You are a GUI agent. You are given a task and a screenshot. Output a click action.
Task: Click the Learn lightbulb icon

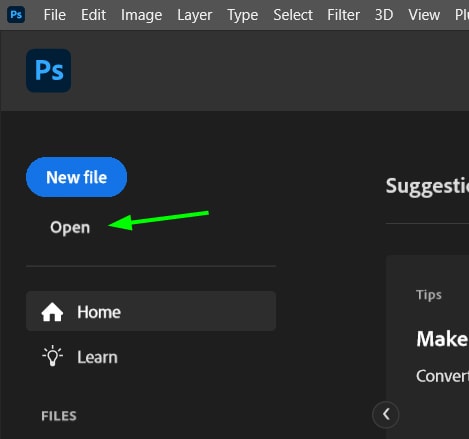pos(52,356)
